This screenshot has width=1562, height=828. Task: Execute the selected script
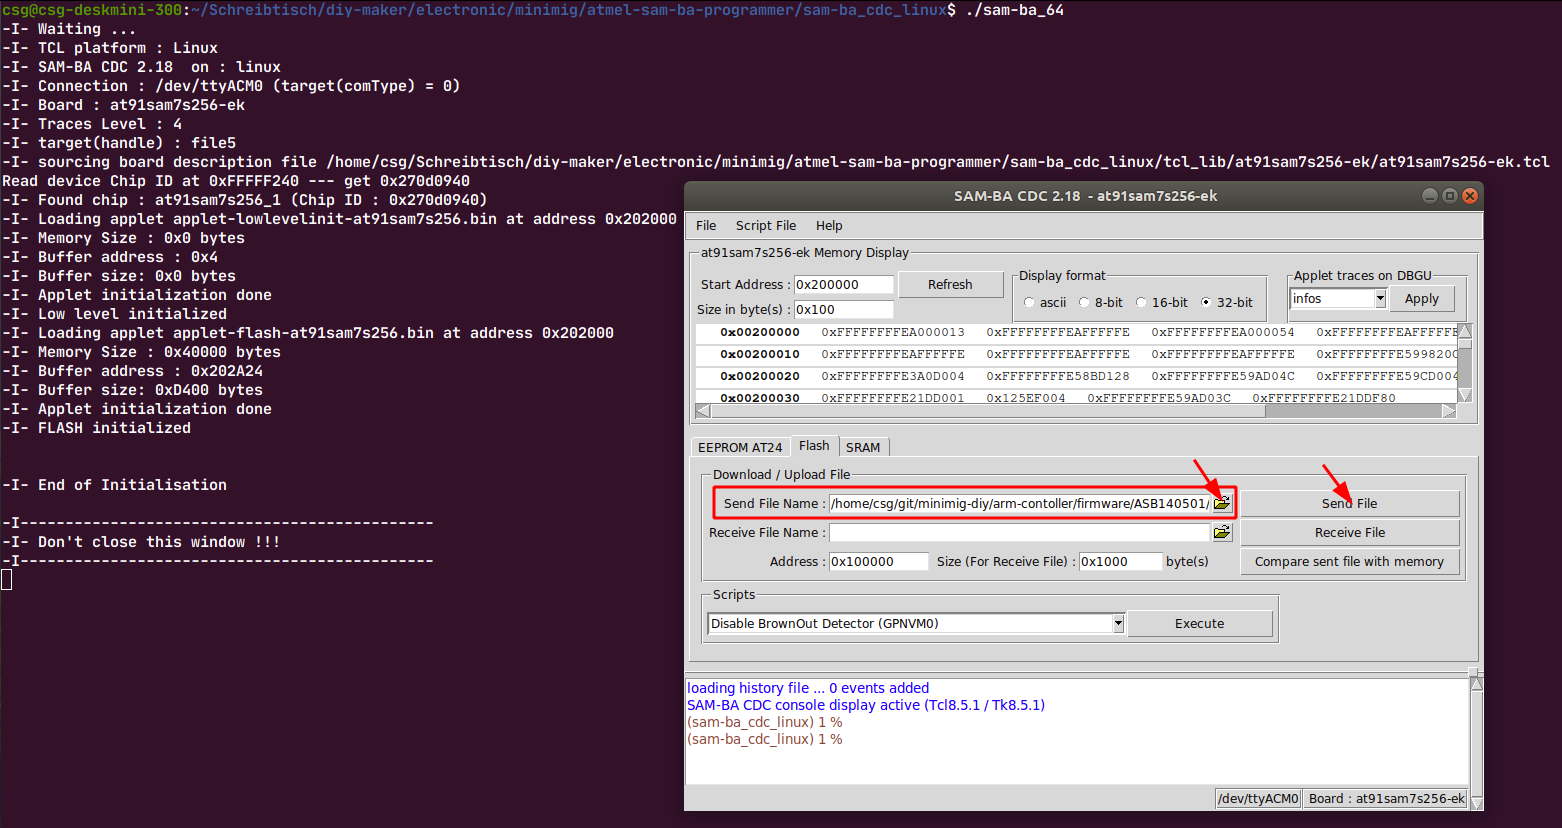1199,623
